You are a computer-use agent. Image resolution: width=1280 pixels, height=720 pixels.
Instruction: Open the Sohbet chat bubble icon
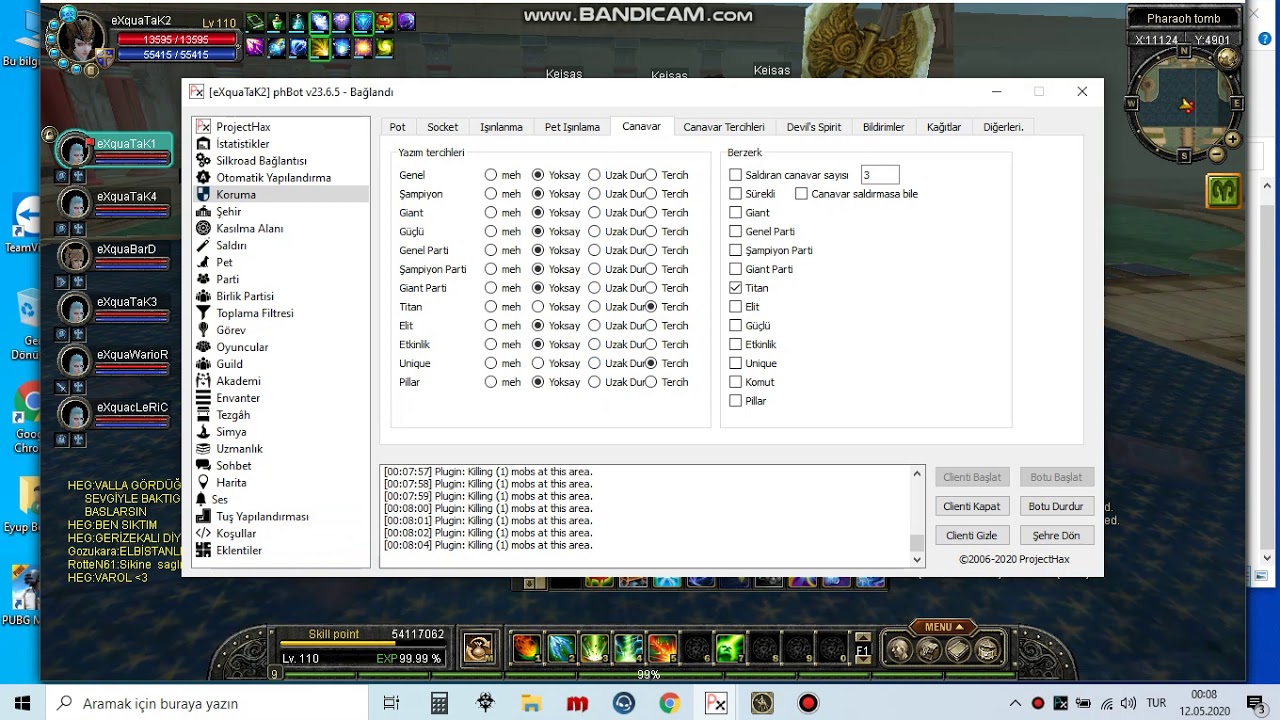coord(204,466)
